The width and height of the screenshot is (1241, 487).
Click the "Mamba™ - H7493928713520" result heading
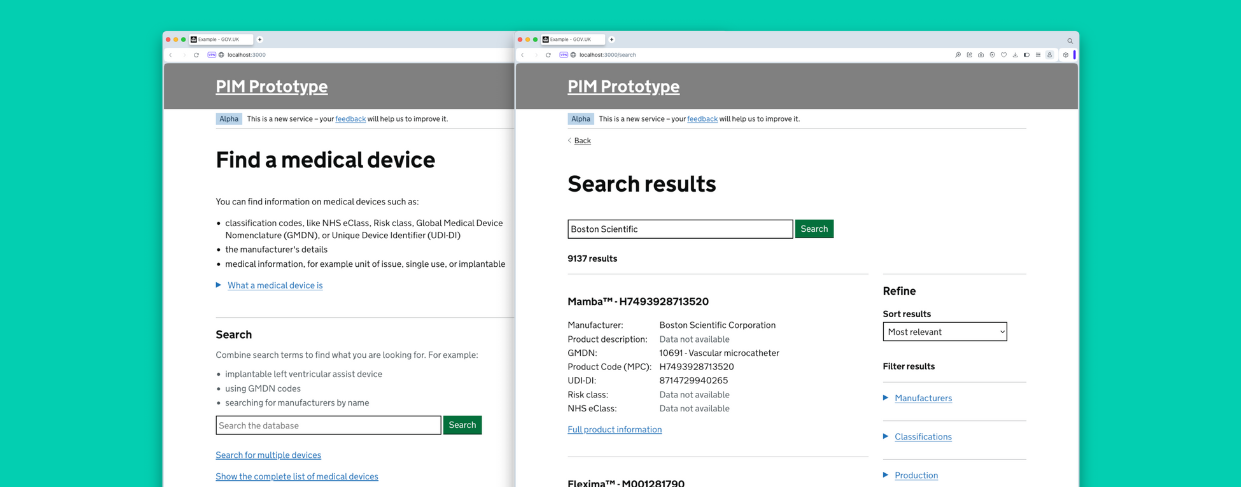point(638,302)
